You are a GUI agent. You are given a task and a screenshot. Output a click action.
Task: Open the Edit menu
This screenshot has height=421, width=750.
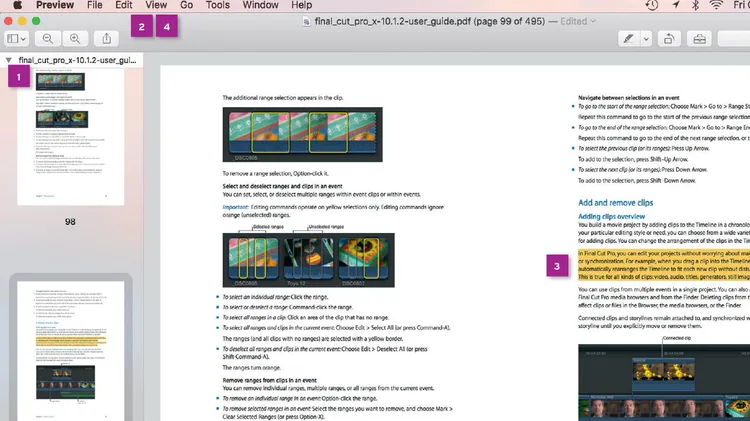(123, 5)
